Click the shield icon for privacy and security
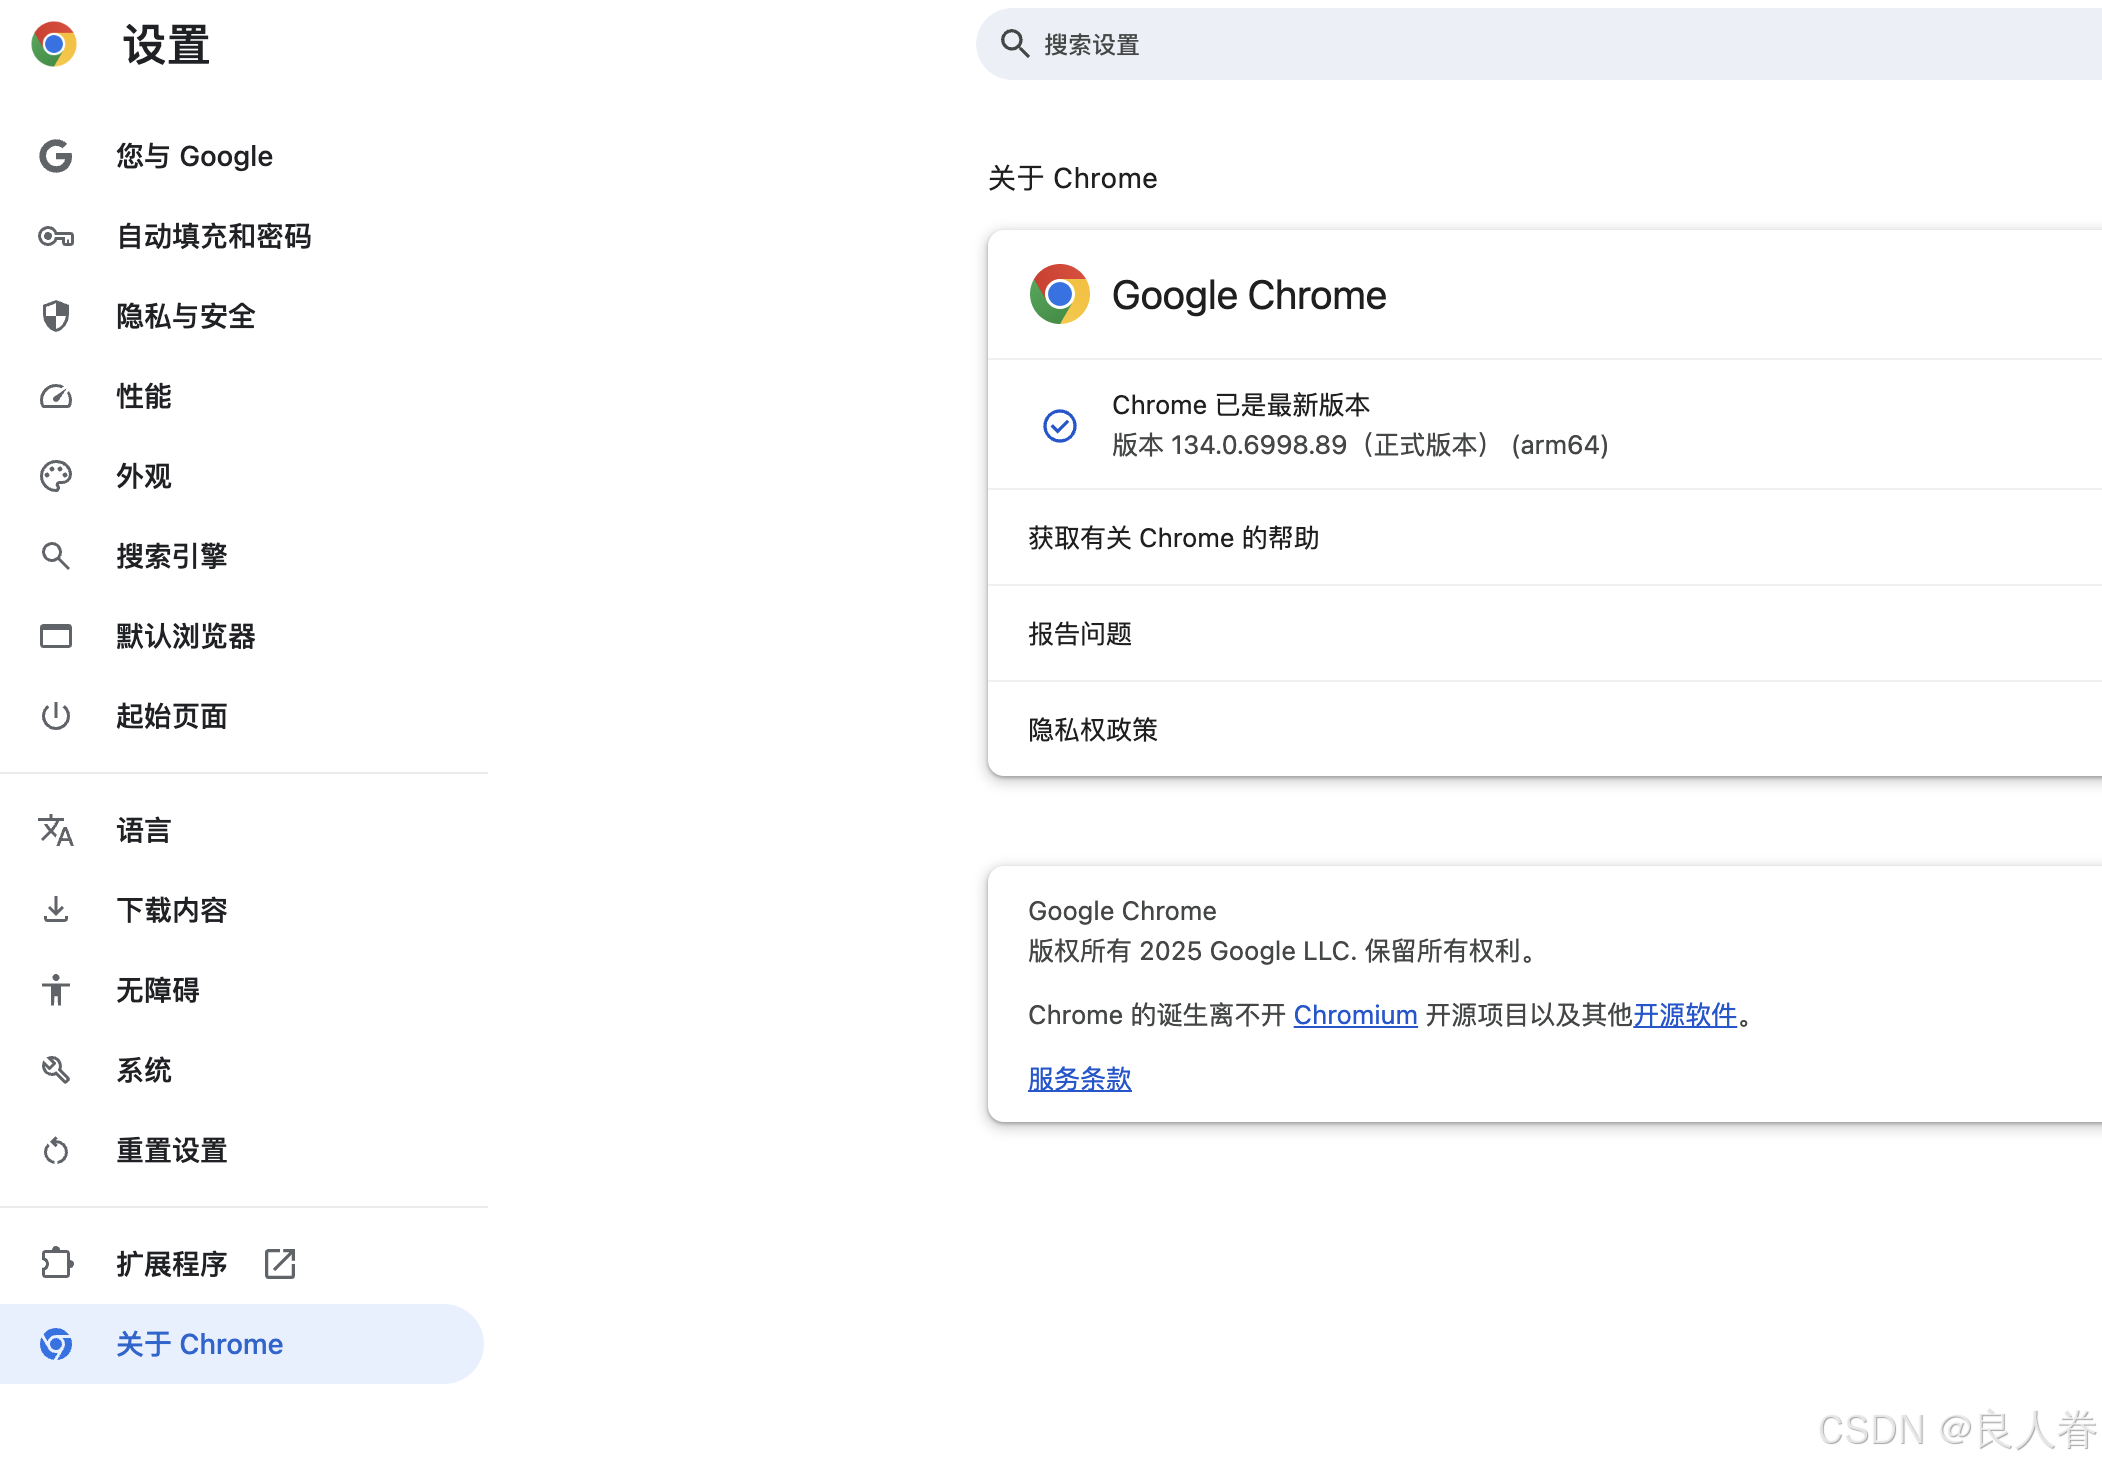The width and height of the screenshot is (2102, 1466). tap(56, 316)
